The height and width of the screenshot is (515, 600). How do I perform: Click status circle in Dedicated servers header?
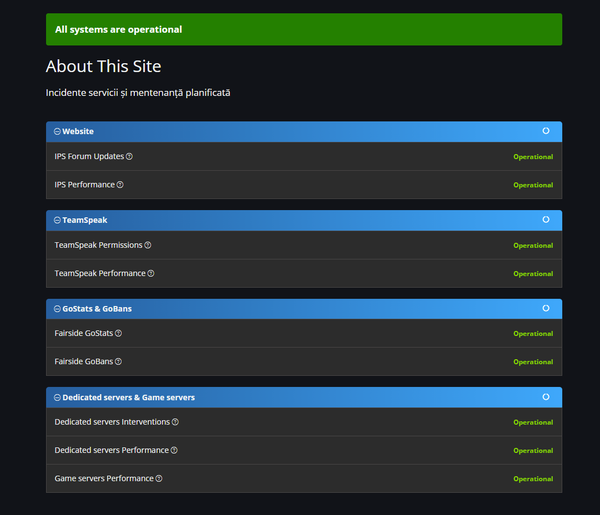click(546, 397)
